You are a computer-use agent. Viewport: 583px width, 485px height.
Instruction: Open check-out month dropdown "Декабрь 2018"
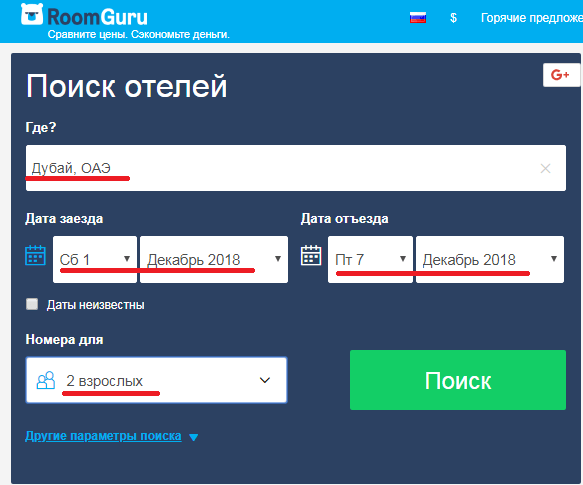[x=490, y=259]
